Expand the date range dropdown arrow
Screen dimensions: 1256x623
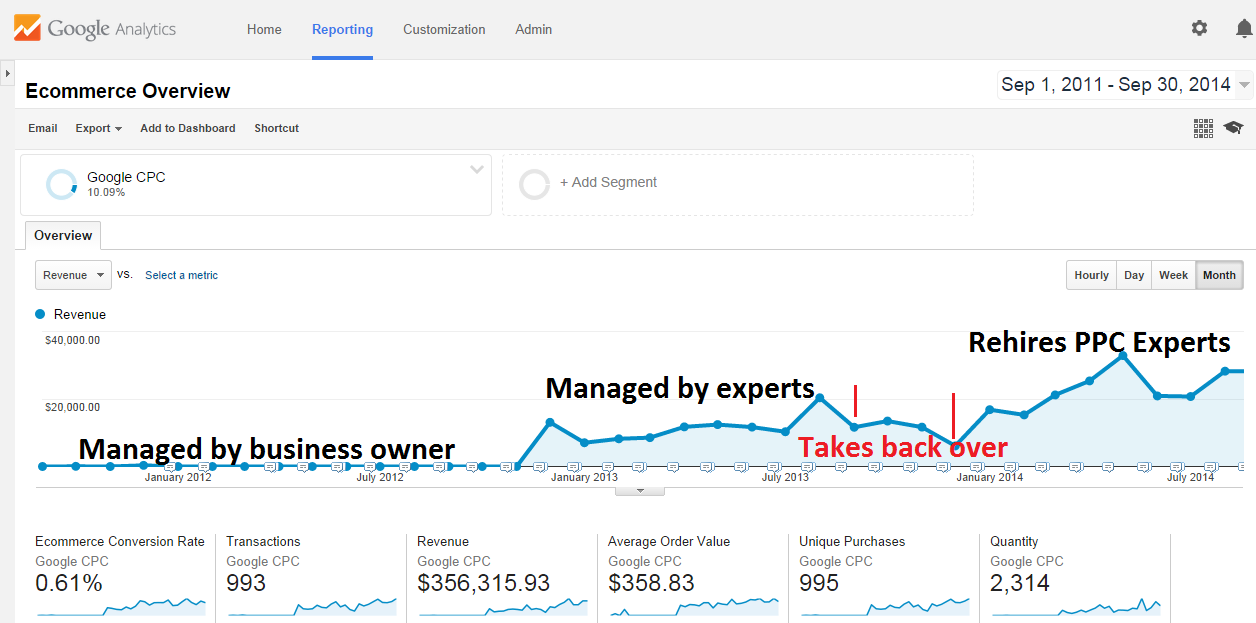tap(1244, 85)
